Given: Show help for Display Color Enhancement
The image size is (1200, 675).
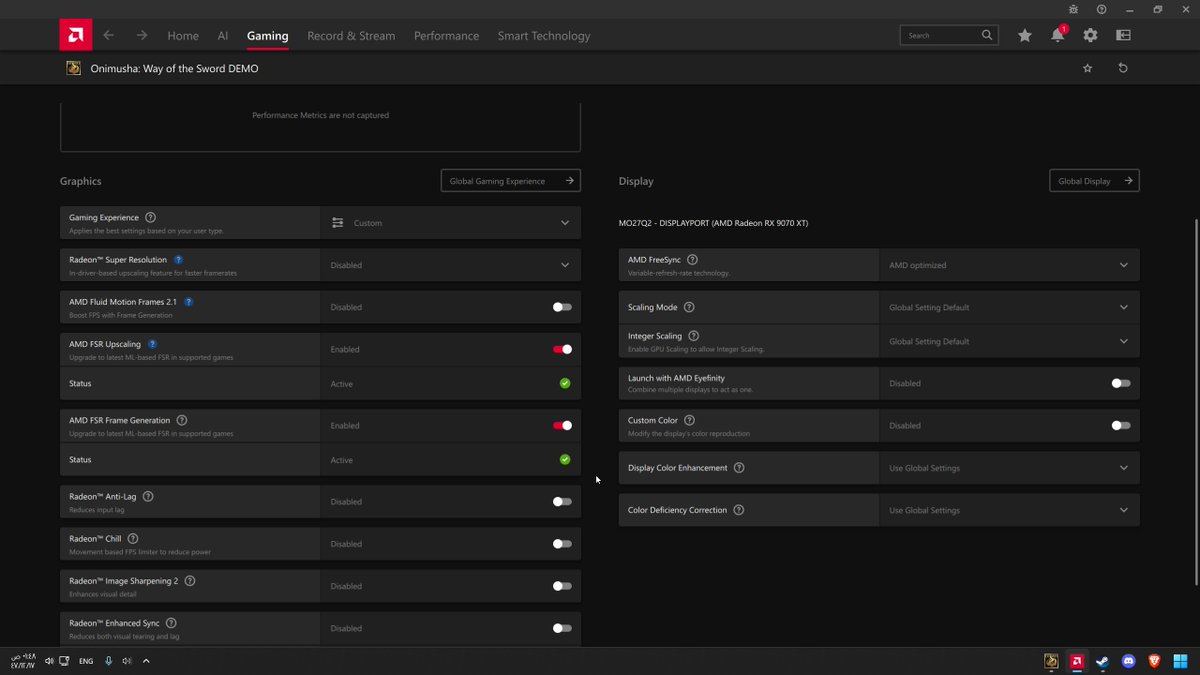Looking at the screenshot, I should 739,467.
